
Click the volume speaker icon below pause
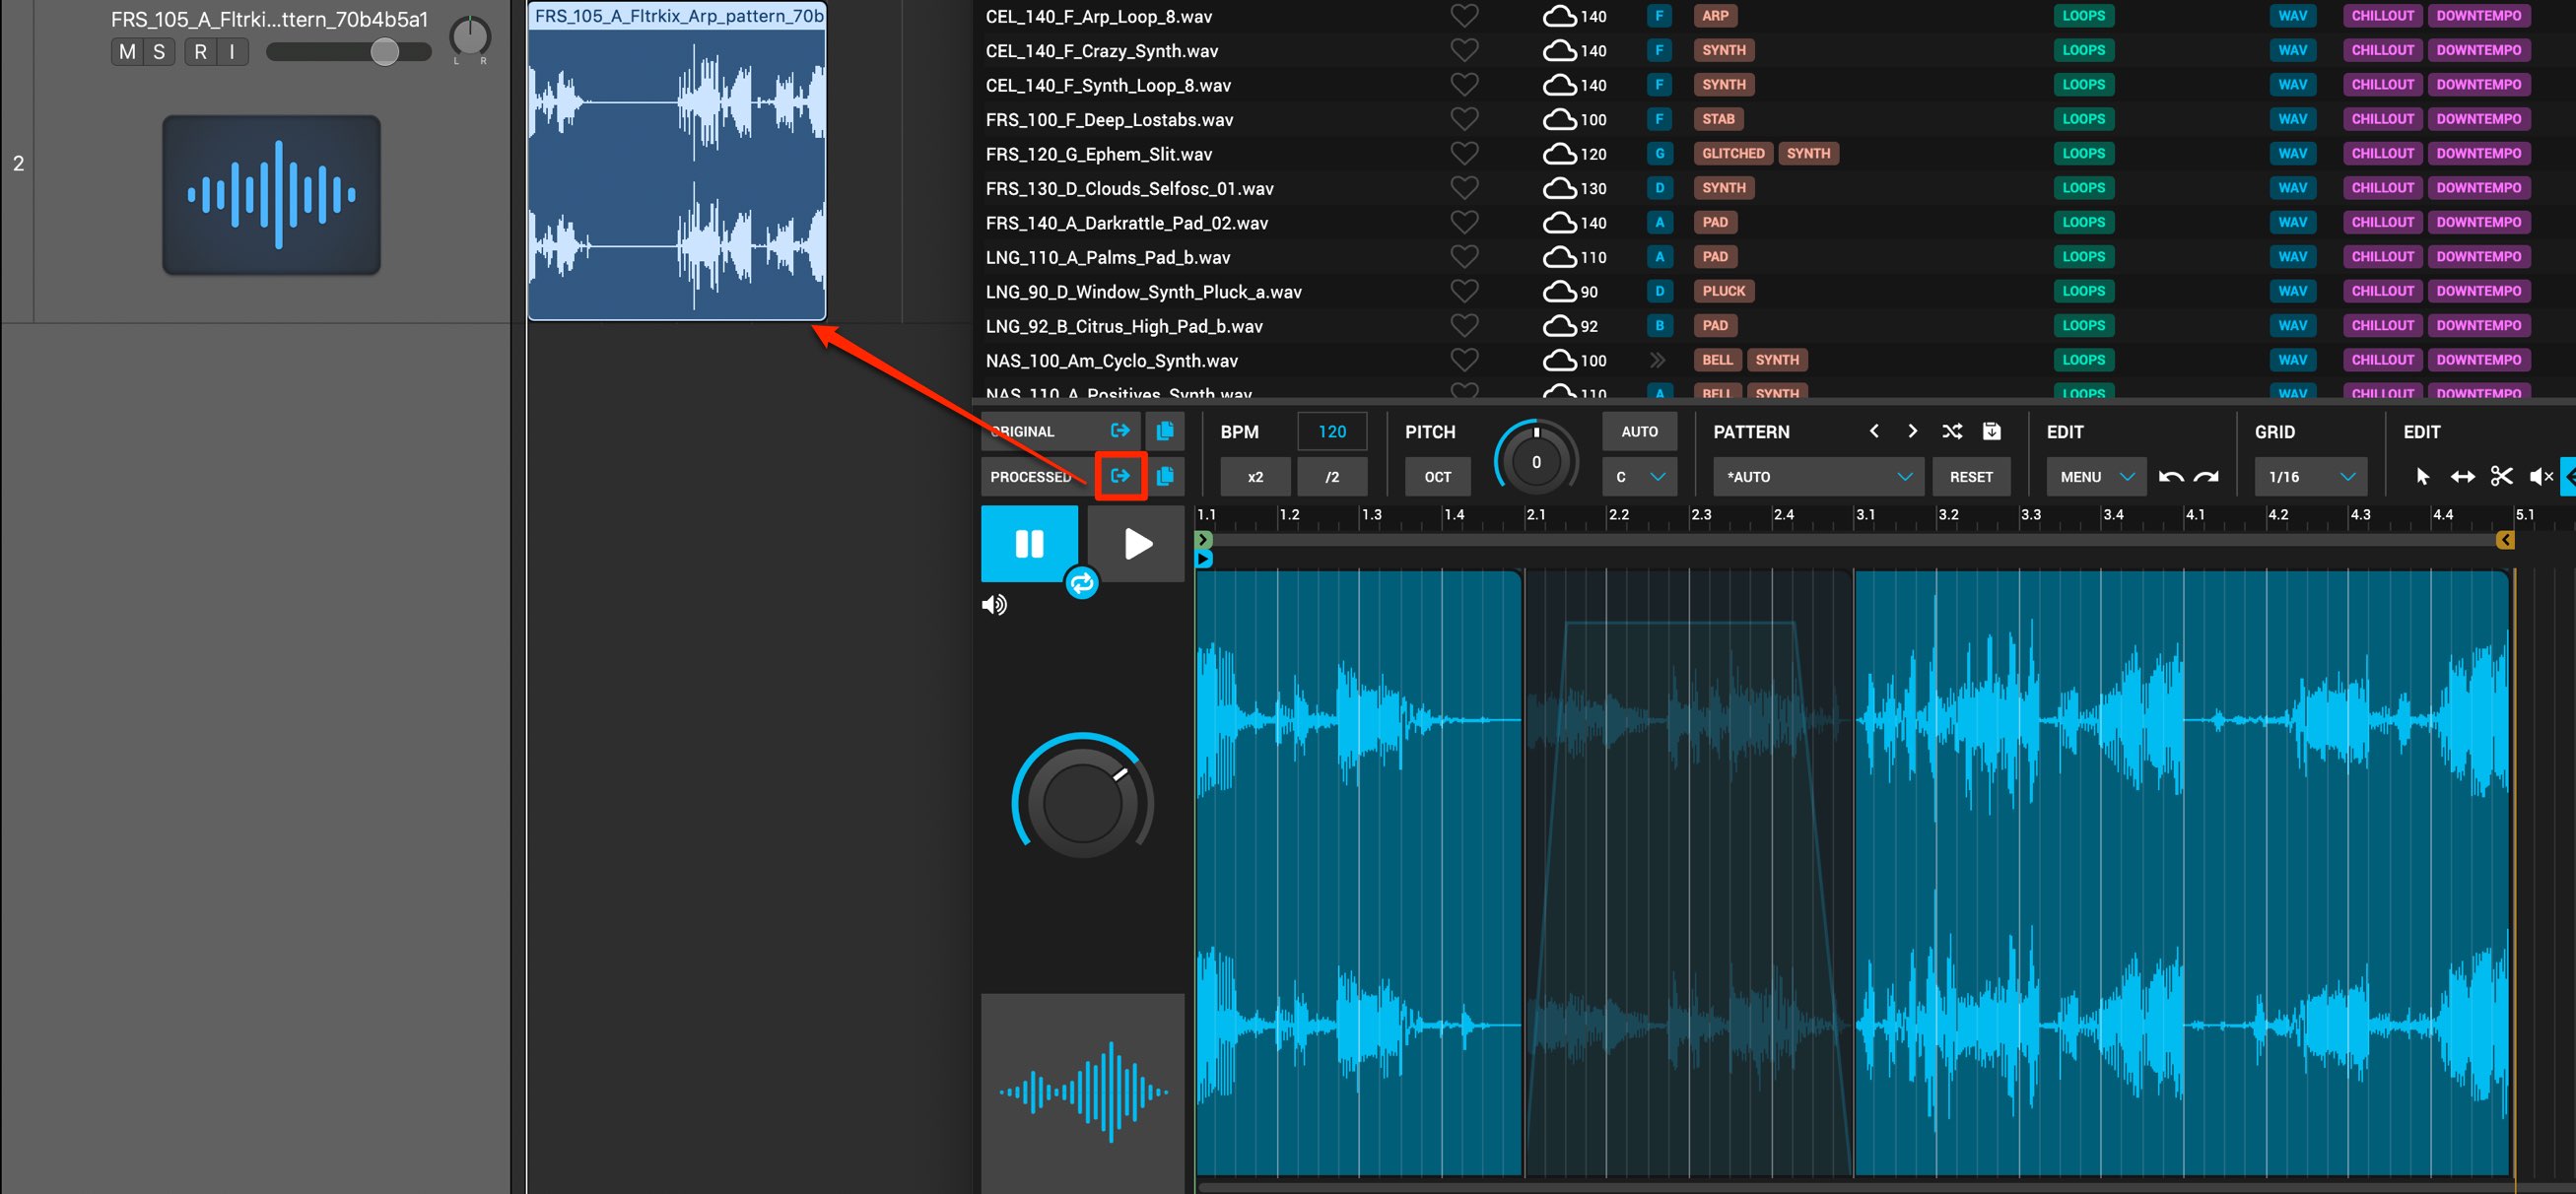click(994, 605)
